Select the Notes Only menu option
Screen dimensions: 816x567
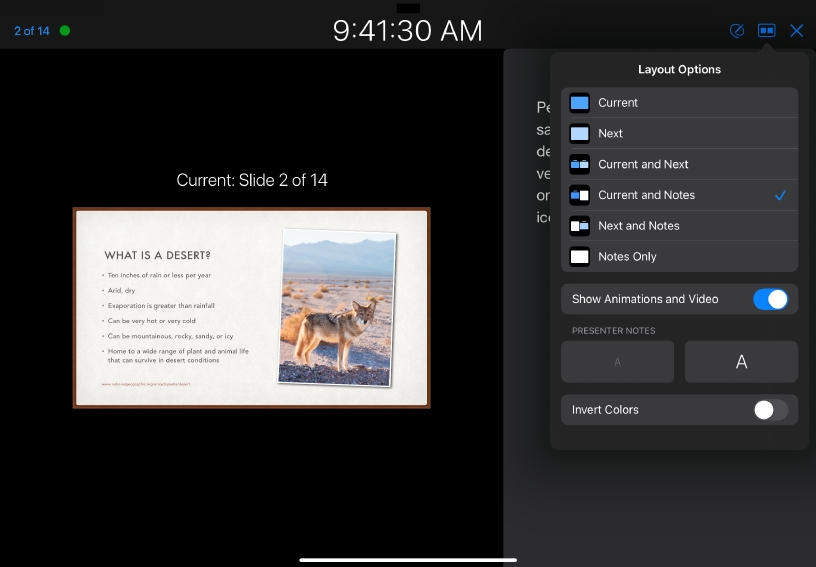627,257
